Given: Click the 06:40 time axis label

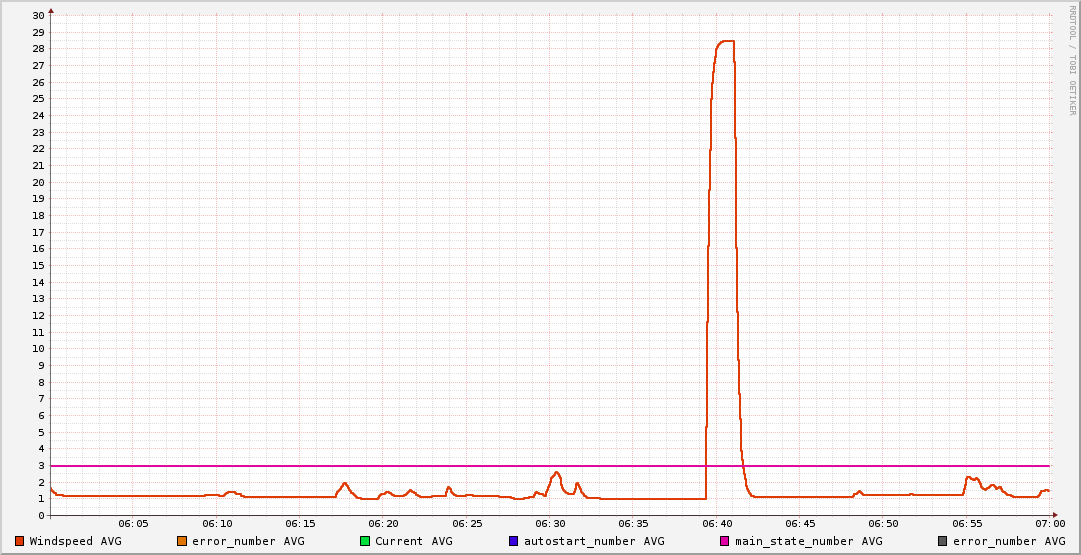Looking at the screenshot, I should click(x=717, y=523).
